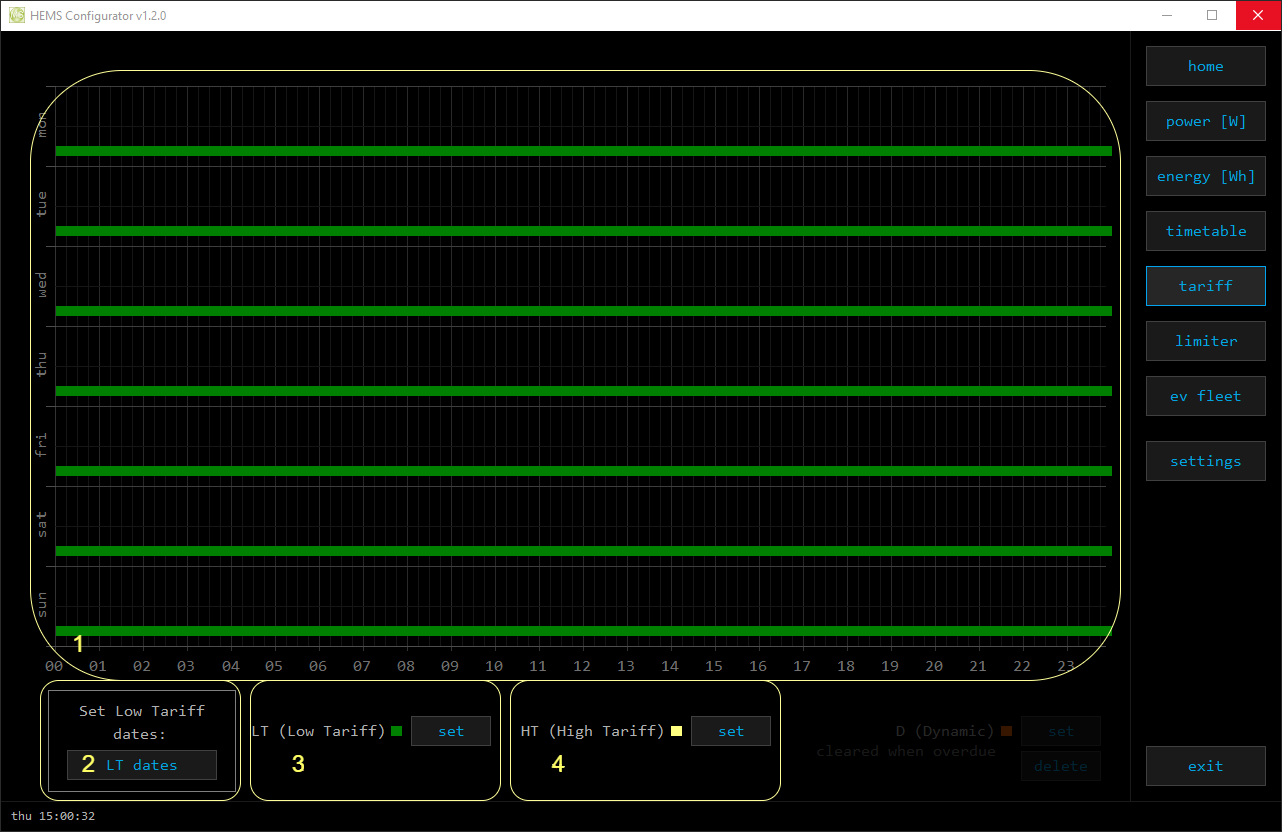The width and height of the screenshot is (1284, 833).
Task: Open the limiter page
Action: [1205, 341]
